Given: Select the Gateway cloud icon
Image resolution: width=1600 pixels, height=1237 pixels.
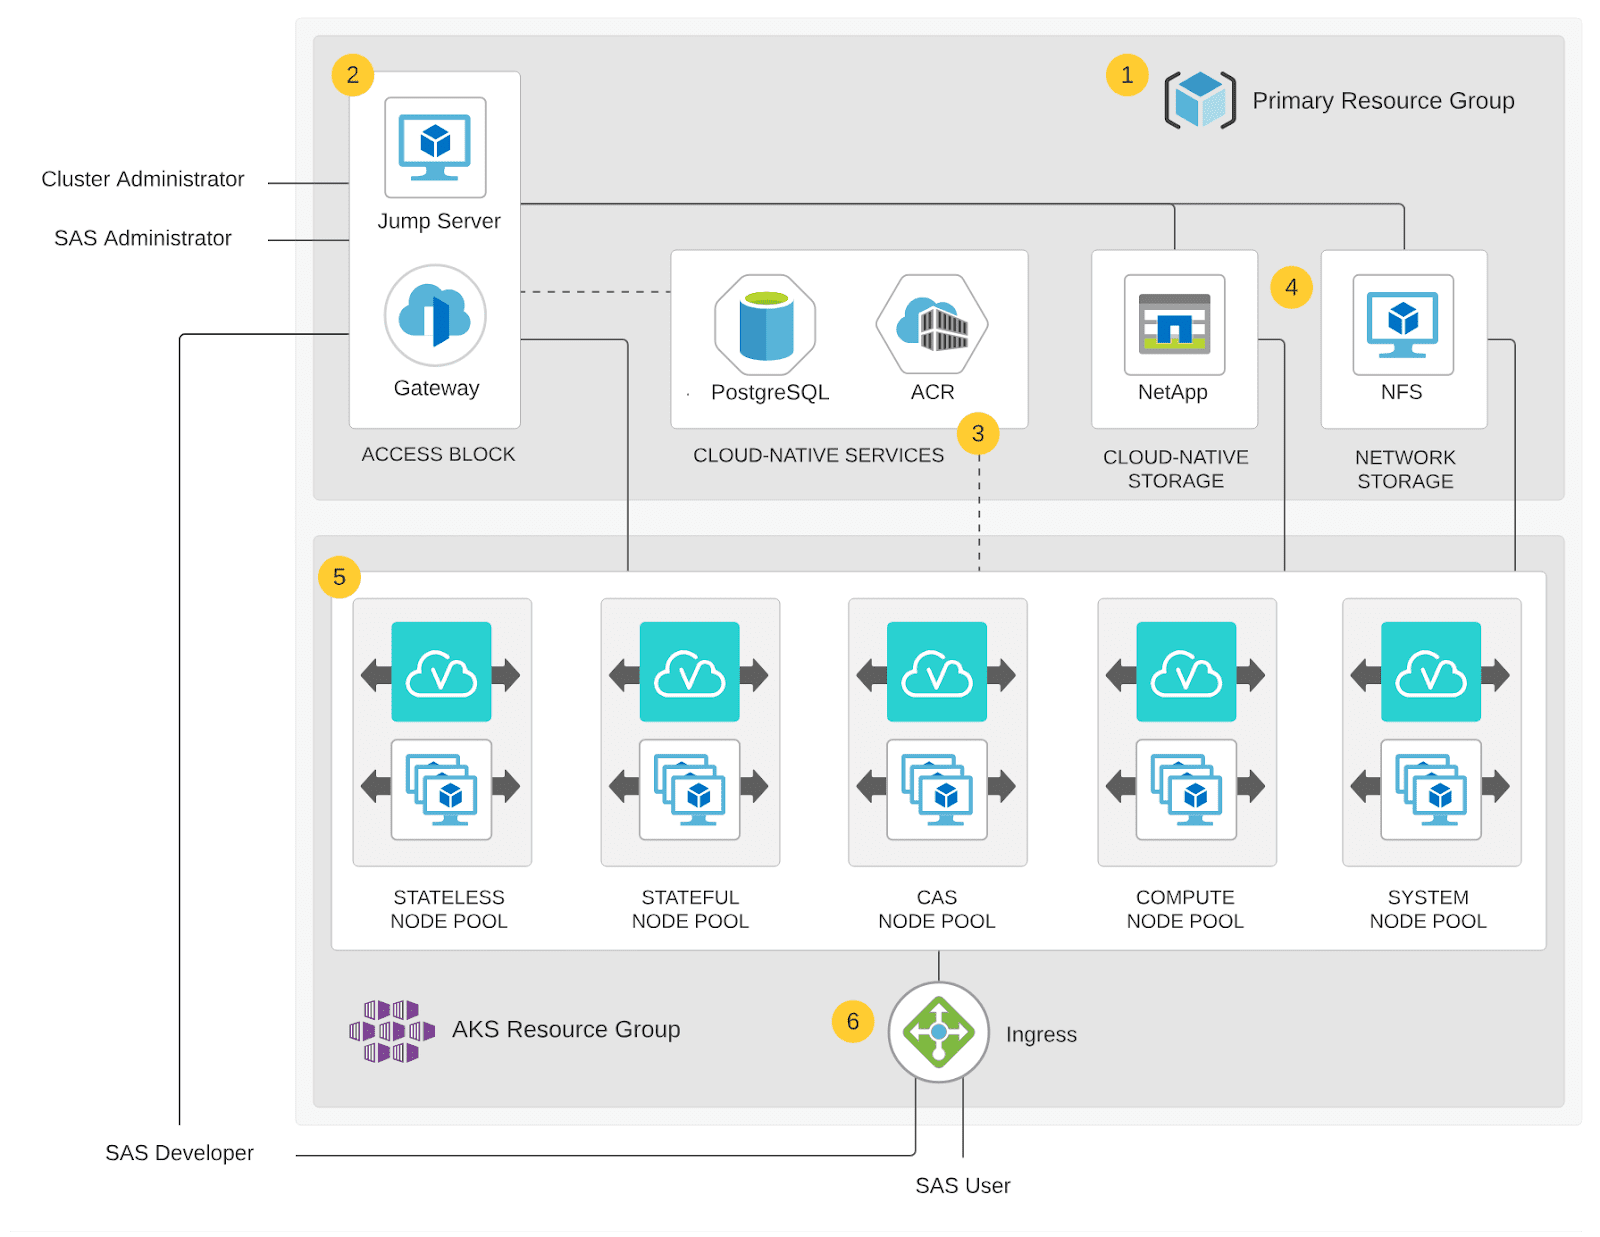Looking at the screenshot, I should 435,315.
